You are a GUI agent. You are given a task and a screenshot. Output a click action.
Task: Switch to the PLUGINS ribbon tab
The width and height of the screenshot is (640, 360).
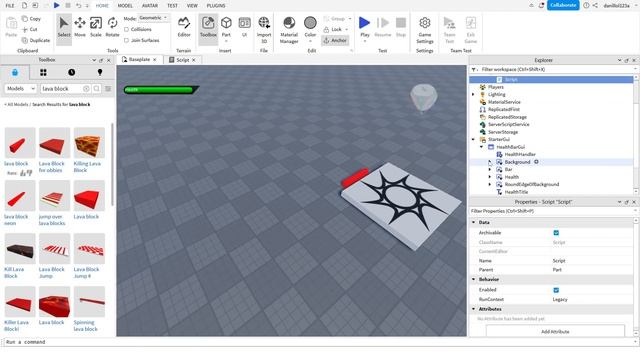tap(216, 6)
